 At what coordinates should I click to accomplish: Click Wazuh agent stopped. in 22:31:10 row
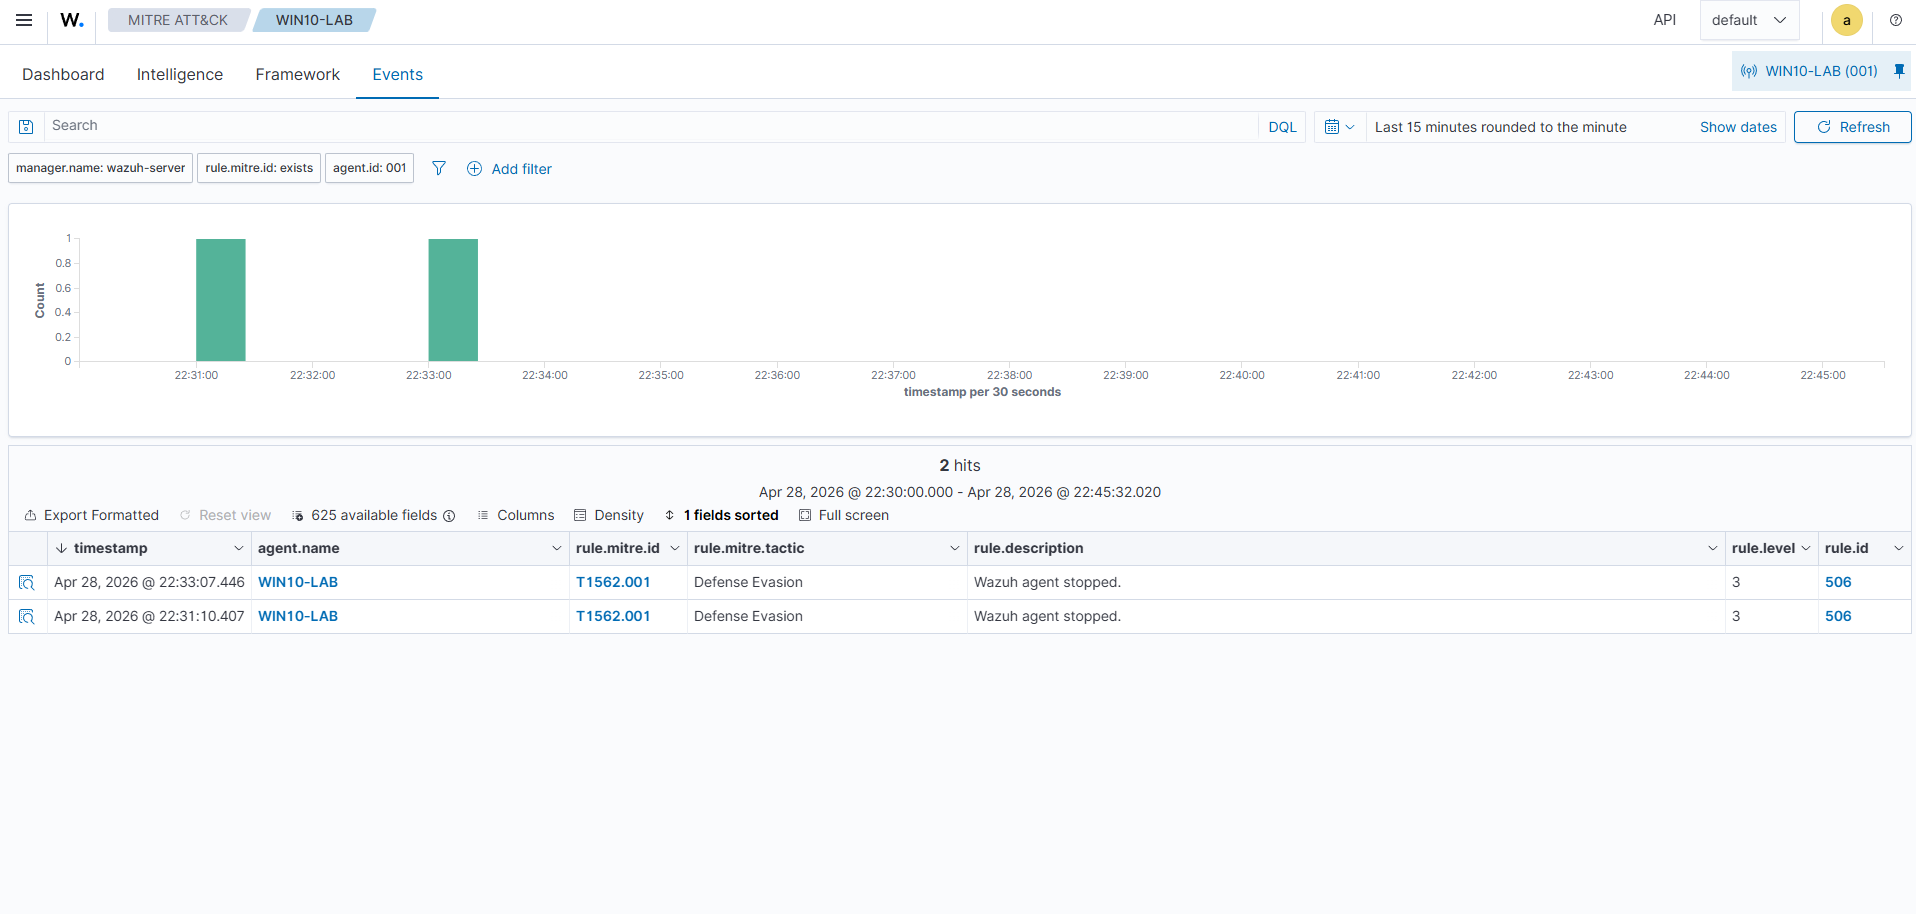coord(1047,616)
